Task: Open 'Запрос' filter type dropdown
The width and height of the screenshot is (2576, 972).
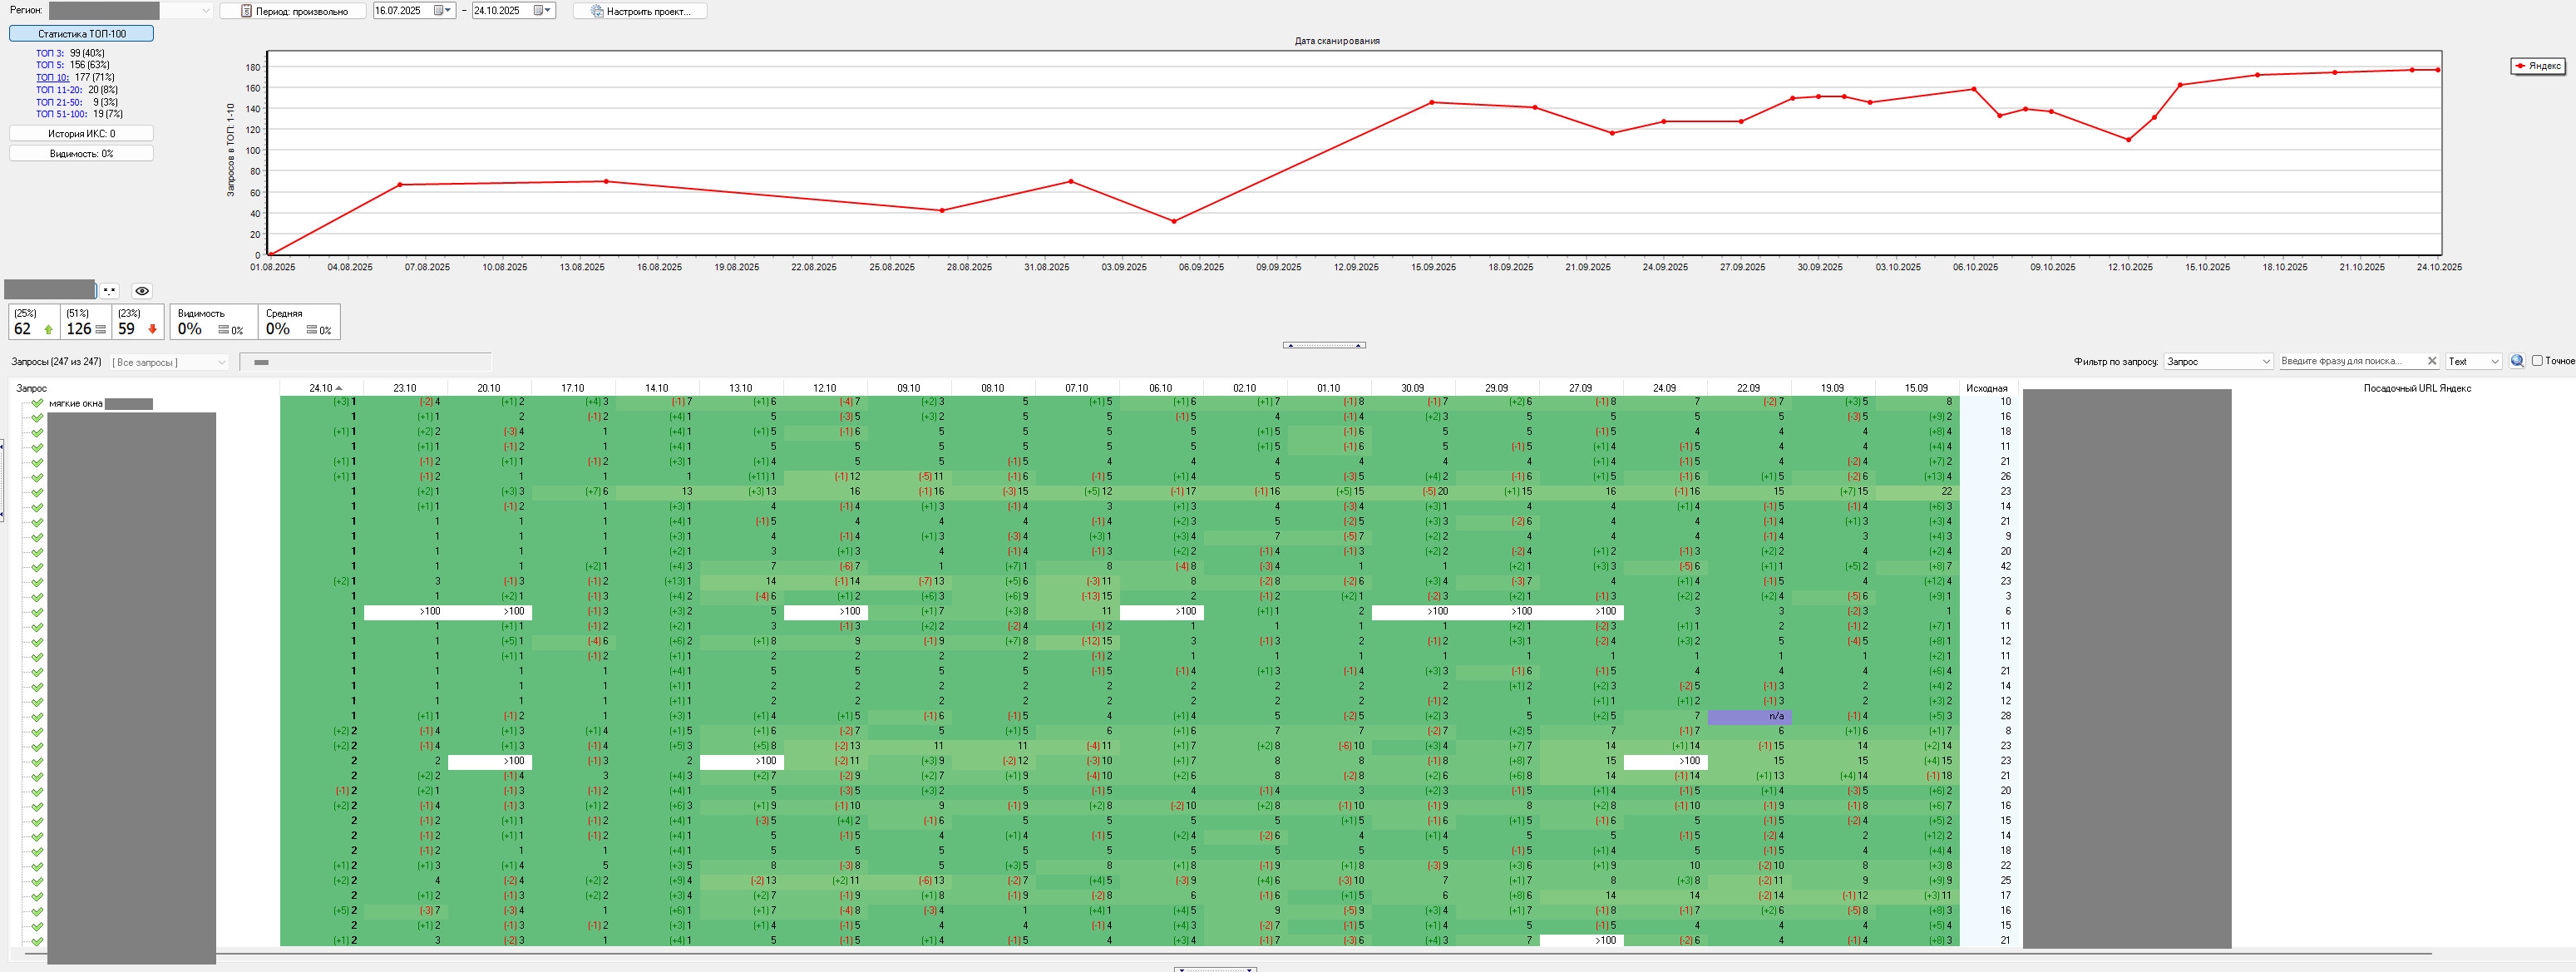Action: 2266,361
